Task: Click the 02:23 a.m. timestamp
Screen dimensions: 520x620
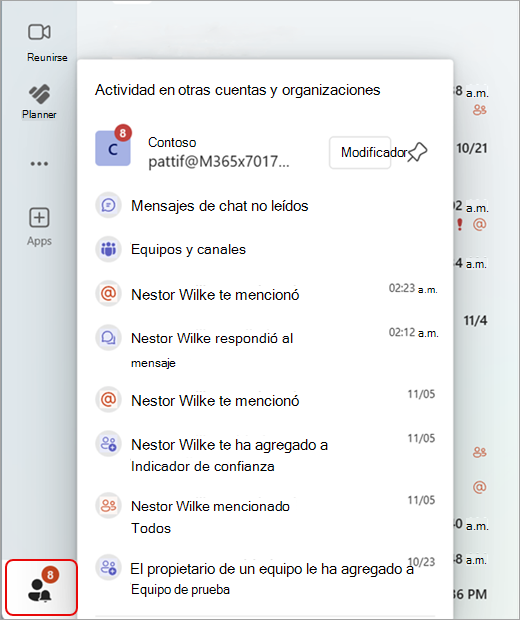Action: coord(413,289)
